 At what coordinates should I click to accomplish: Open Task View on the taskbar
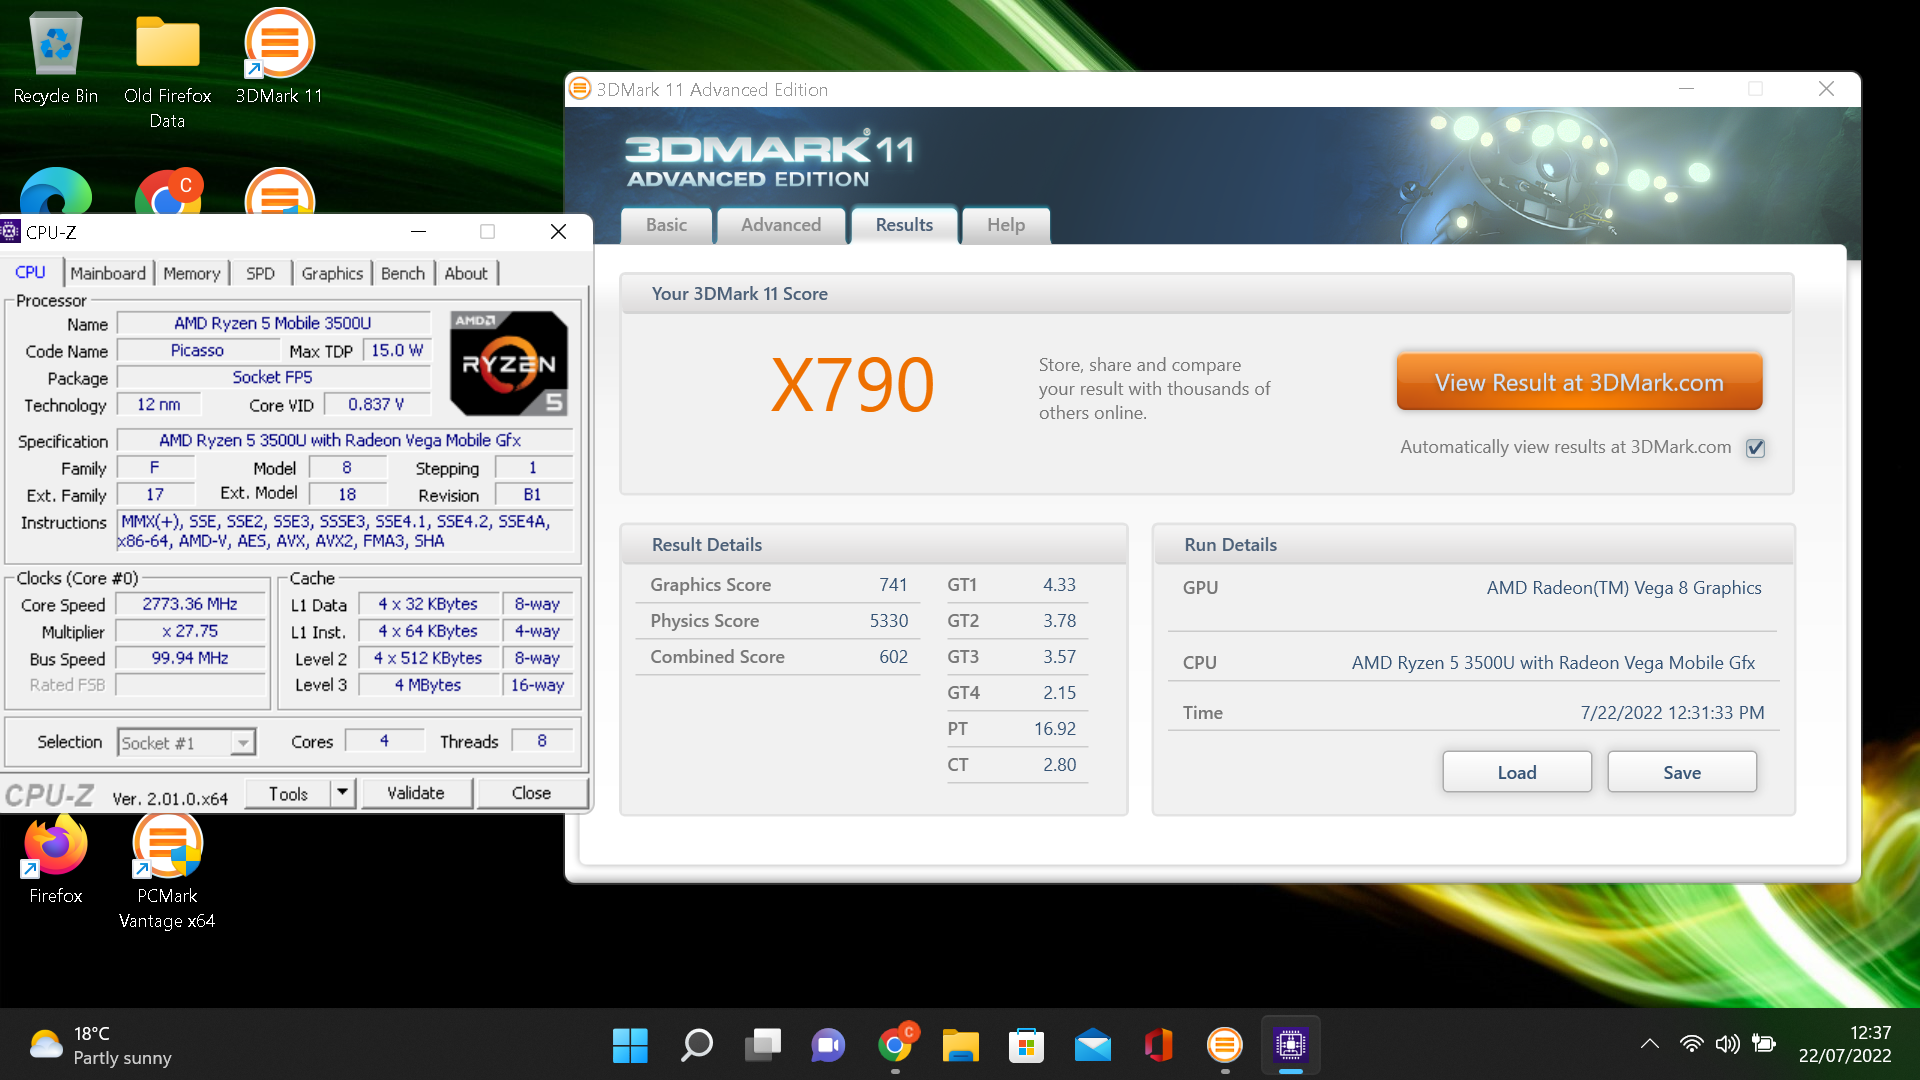762,1045
